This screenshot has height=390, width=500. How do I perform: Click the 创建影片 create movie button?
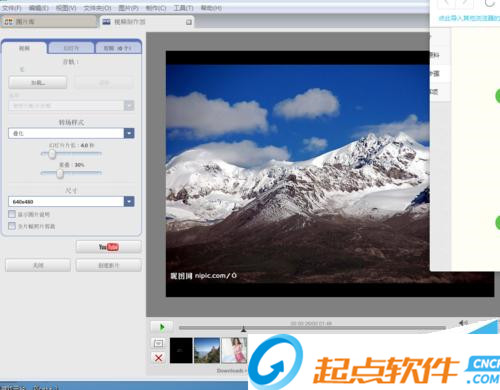tap(109, 266)
